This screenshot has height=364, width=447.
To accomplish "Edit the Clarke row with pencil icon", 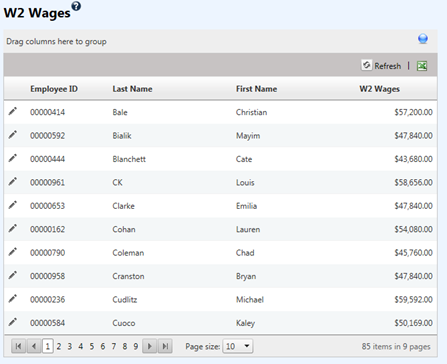I will [13, 205].
